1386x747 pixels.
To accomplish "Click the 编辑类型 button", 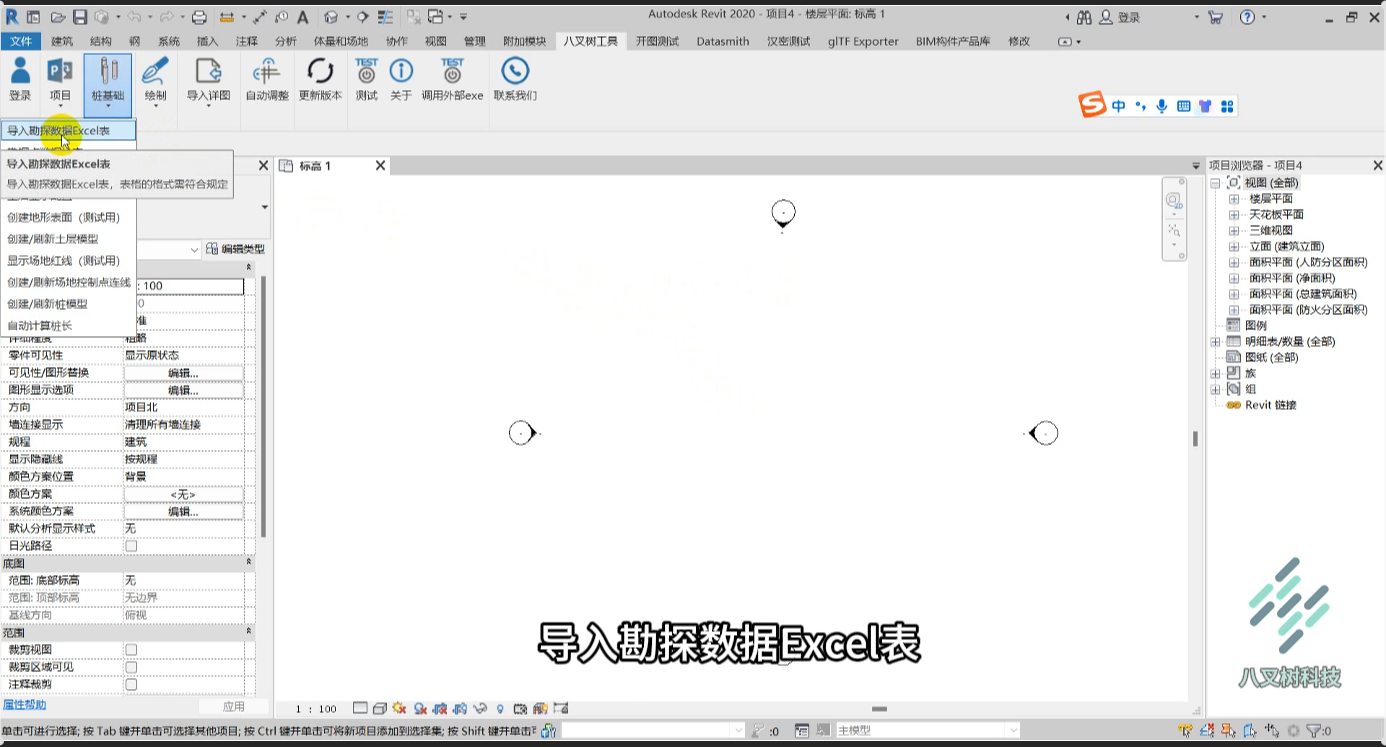I will [x=236, y=249].
